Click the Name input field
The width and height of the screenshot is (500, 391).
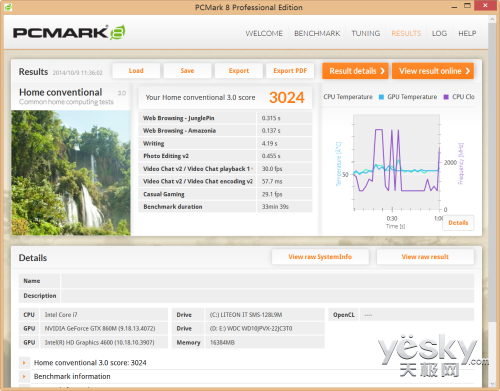267,281
